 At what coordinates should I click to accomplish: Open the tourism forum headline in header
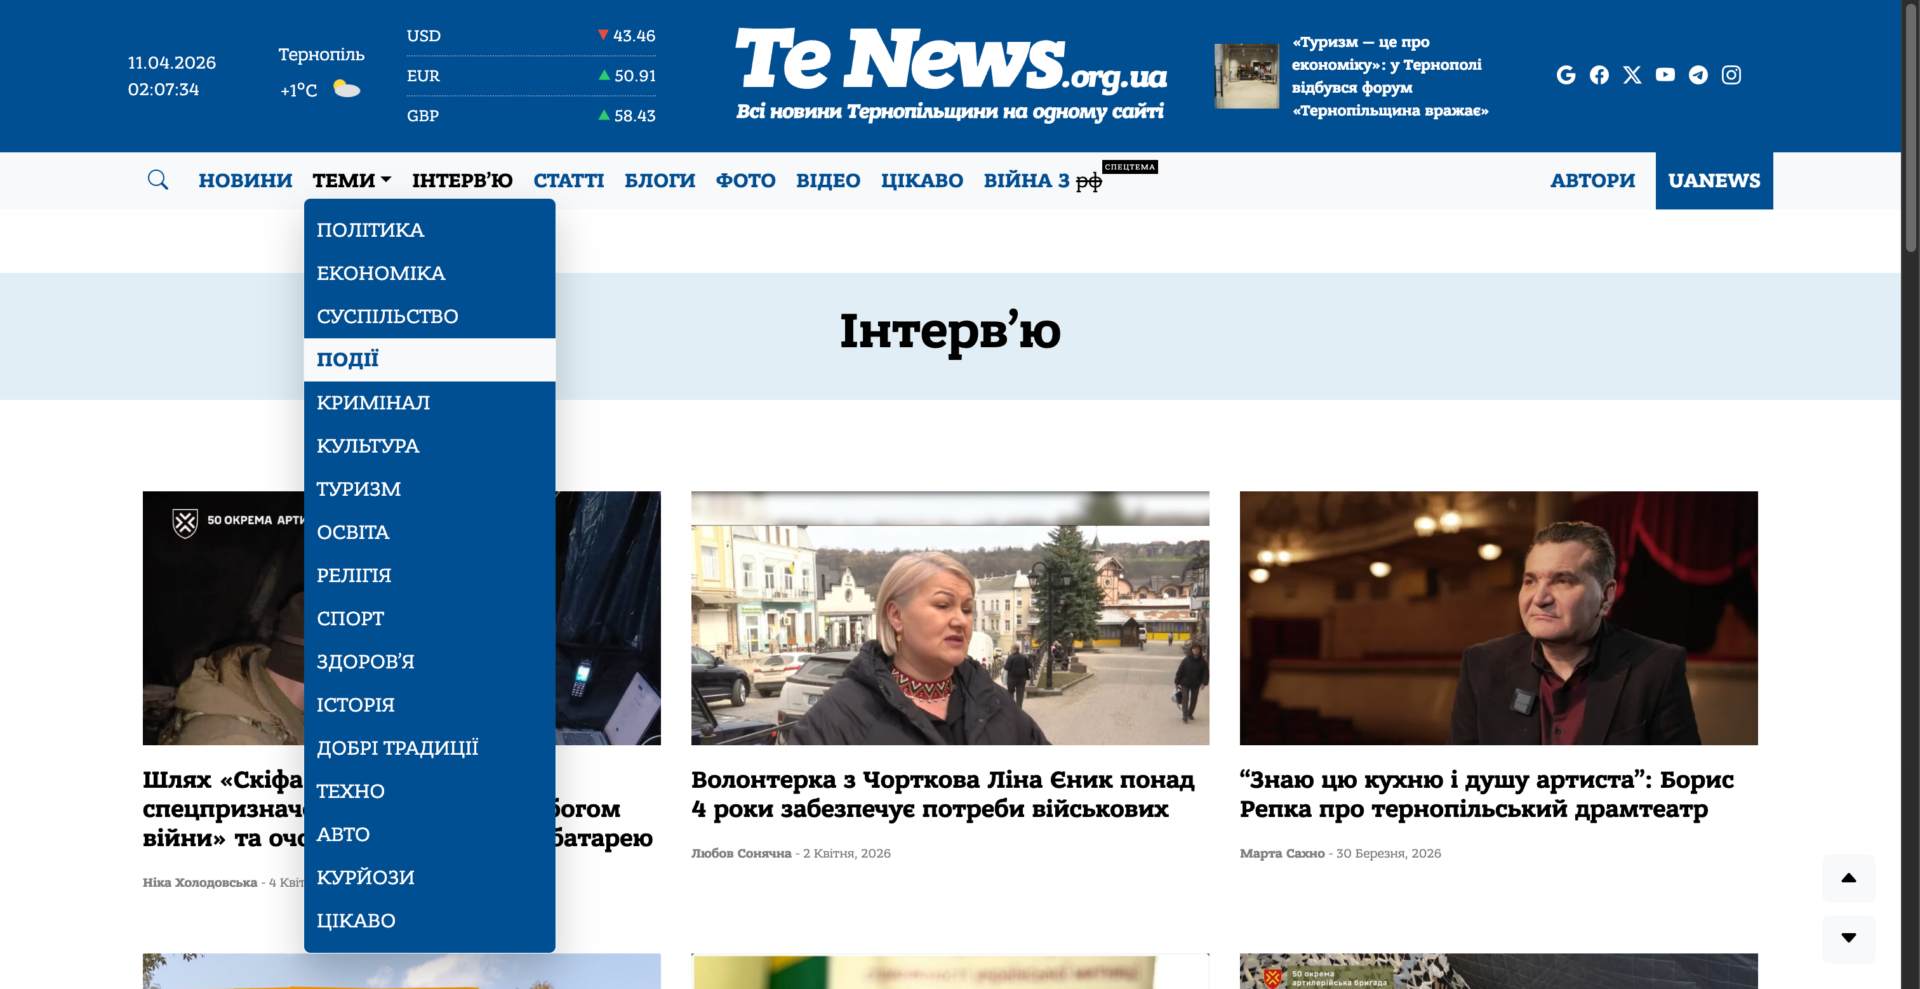pos(1390,76)
